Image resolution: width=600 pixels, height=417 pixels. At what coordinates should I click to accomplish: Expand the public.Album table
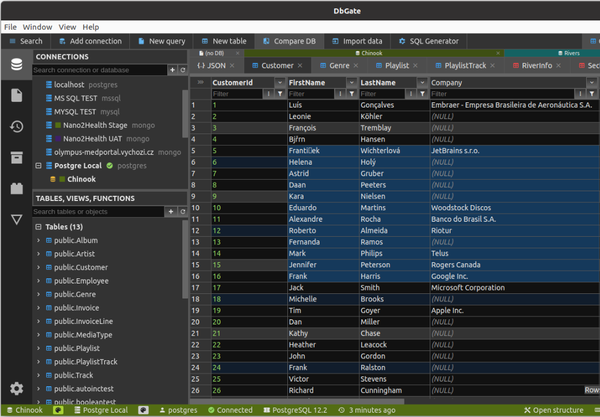tap(38, 240)
